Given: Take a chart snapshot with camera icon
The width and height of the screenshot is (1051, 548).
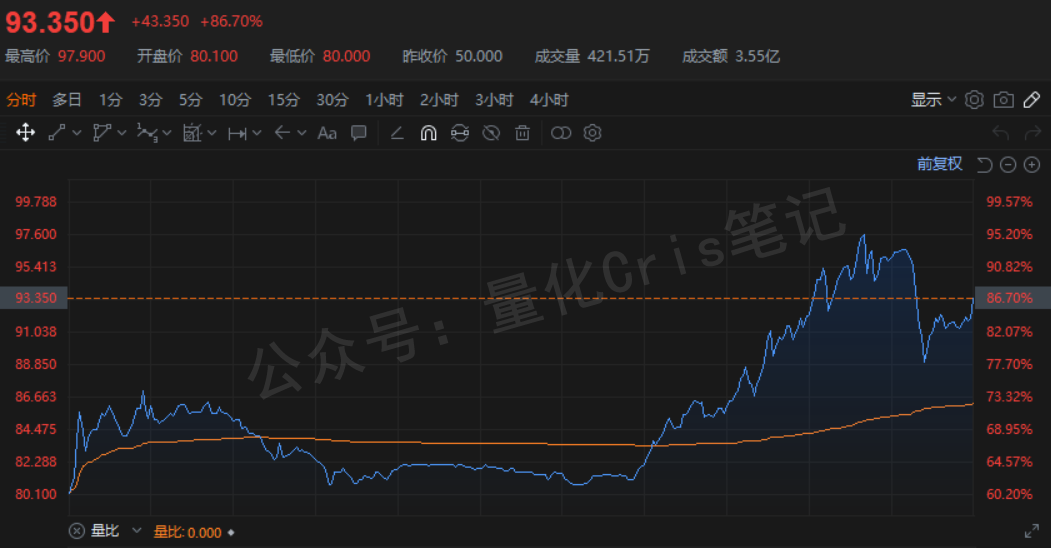Looking at the screenshot, I should point(1003,100).
